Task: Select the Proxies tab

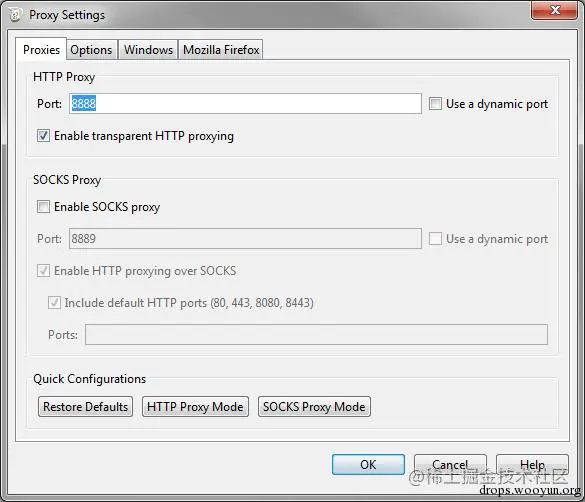Action: coord(41,49)
